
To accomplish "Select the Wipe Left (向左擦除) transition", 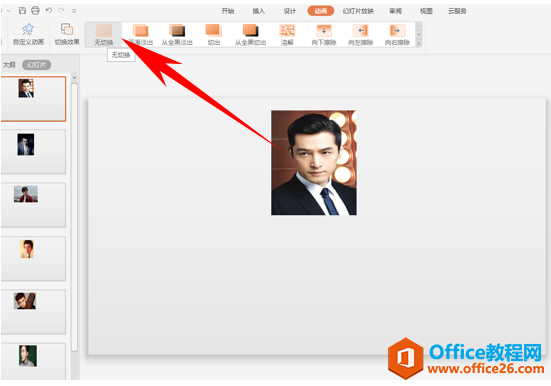I will point(361,35).
